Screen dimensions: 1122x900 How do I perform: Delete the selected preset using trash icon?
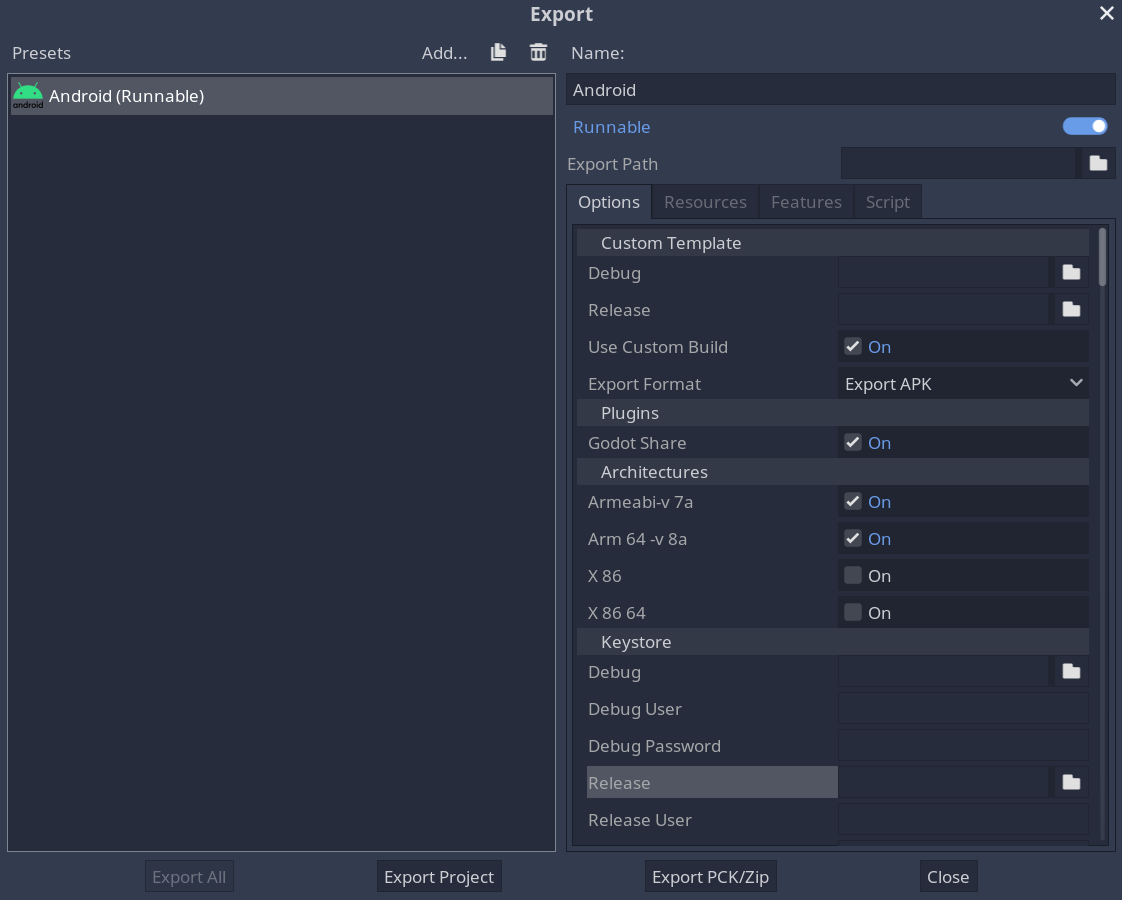pyautogui.click(x=538, y=52)
